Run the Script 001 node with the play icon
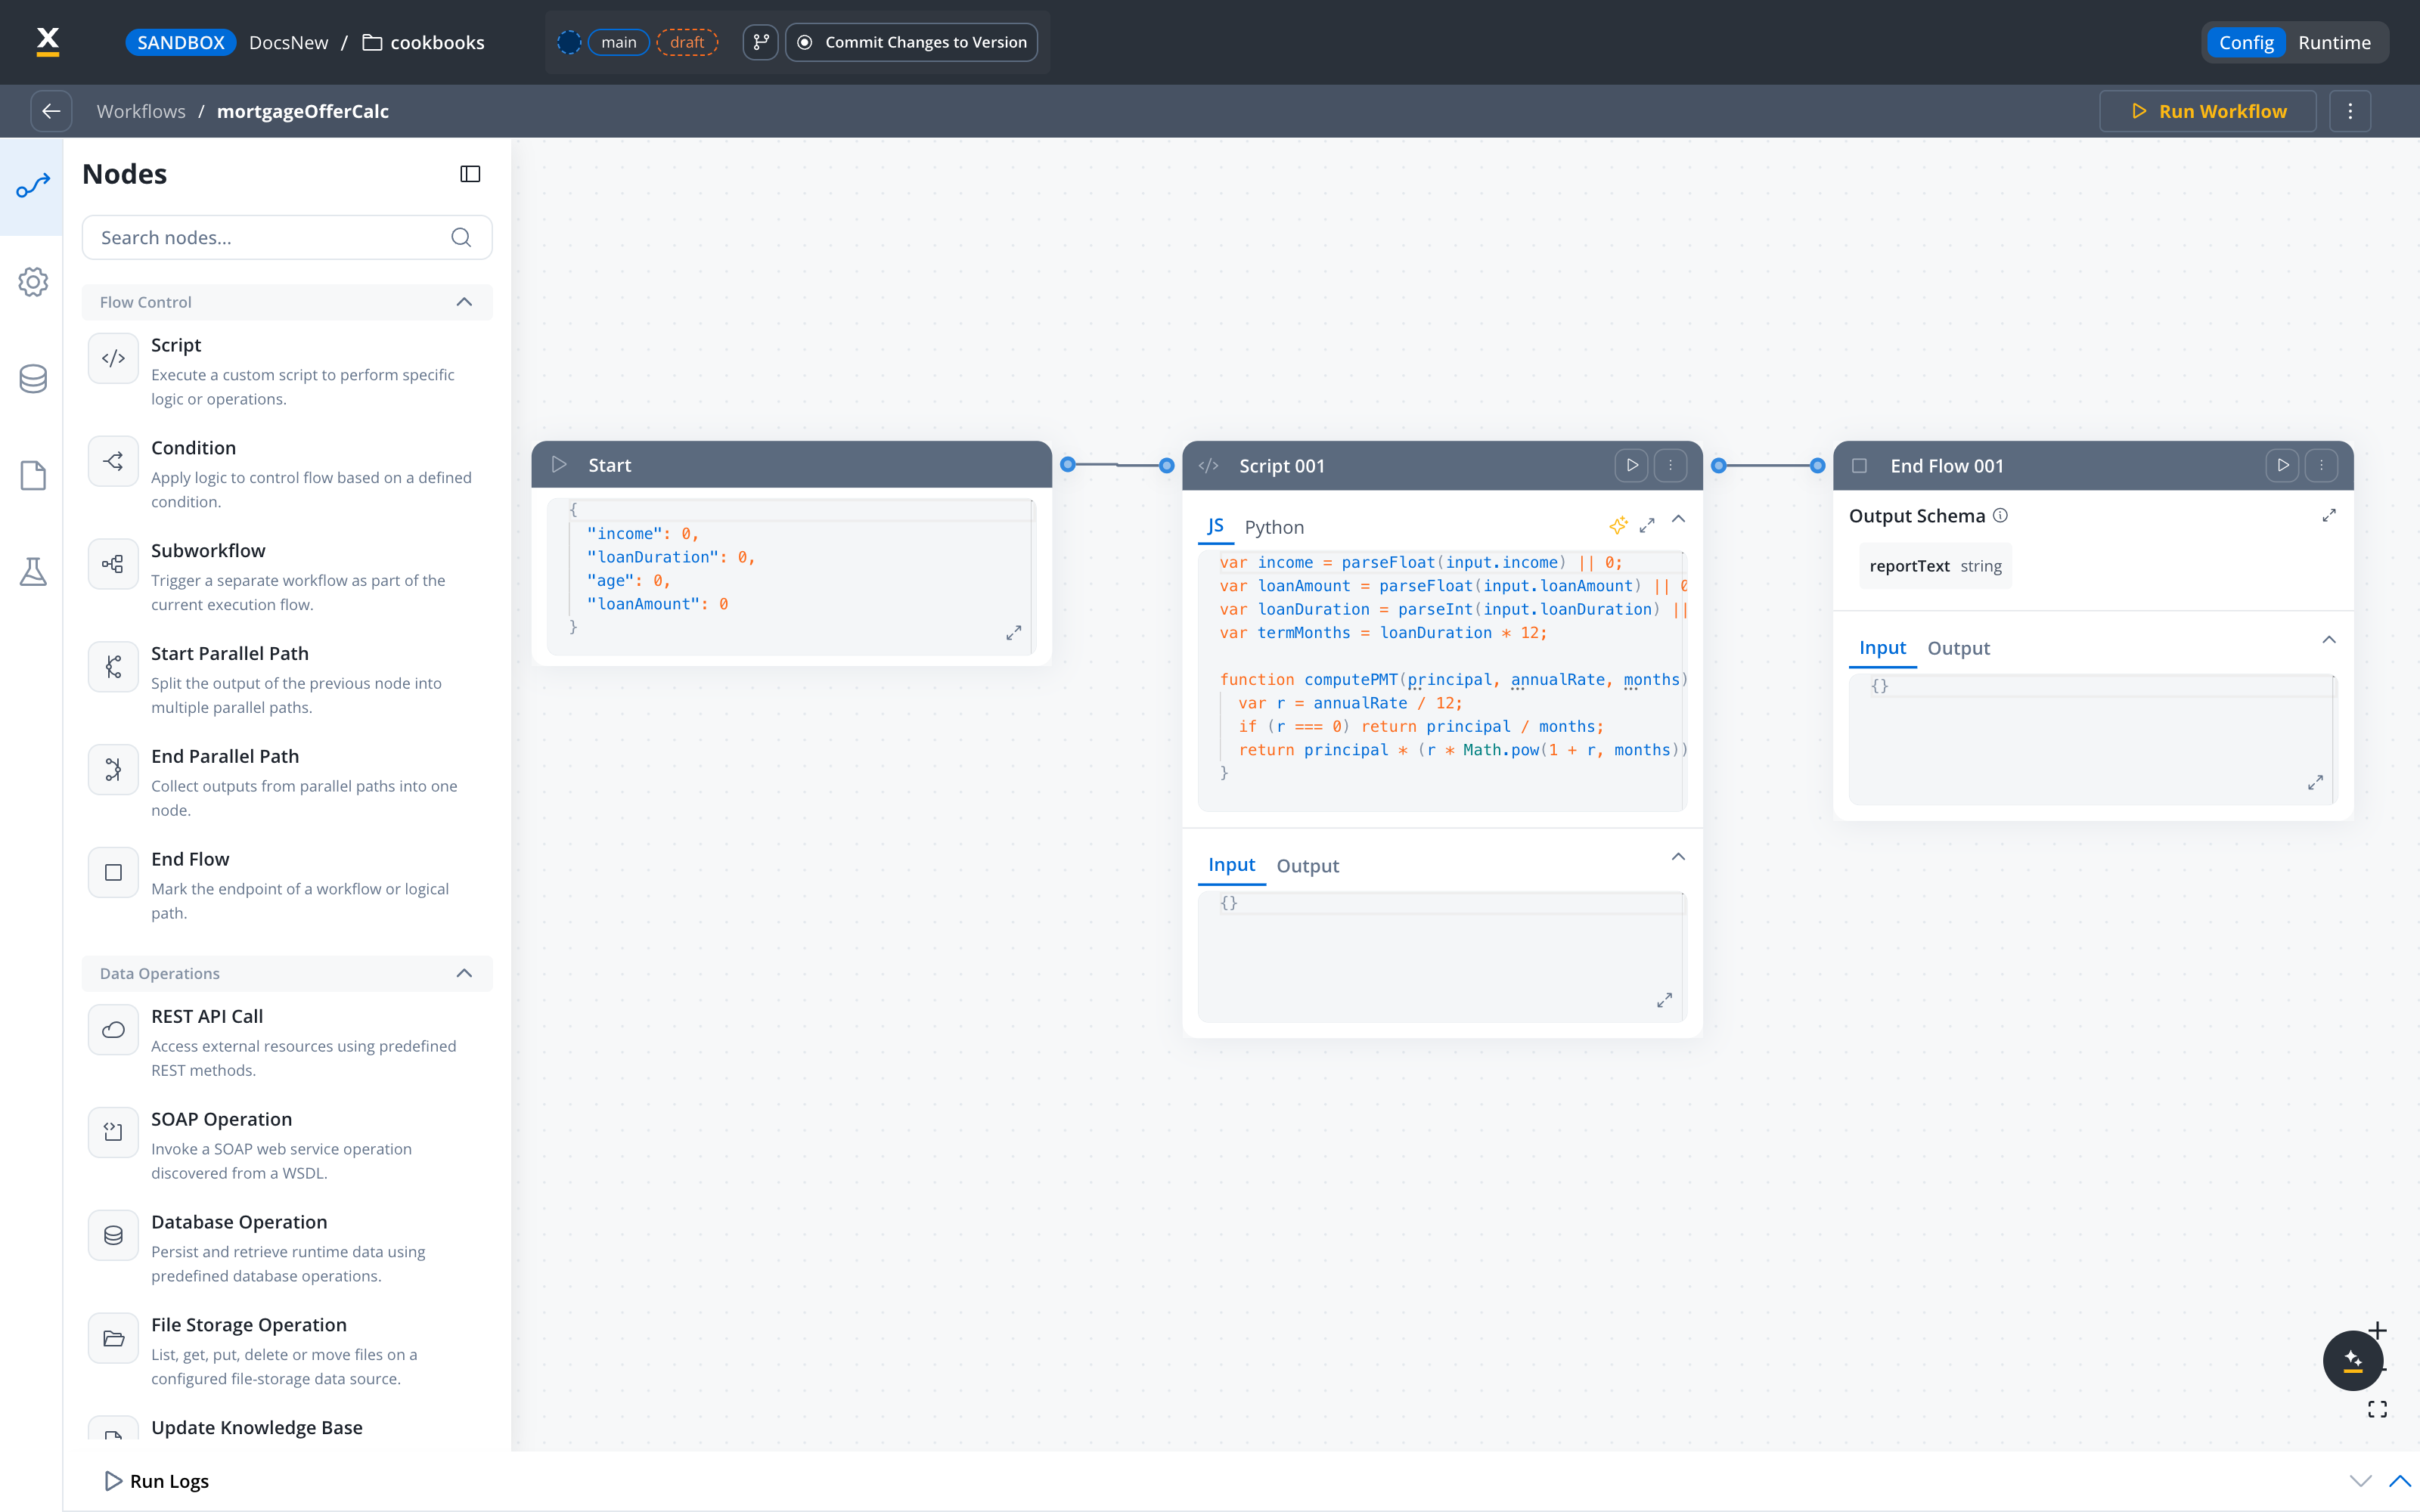Image resolution: width=2420 pixels, height=1512 pixels. 1632,465
